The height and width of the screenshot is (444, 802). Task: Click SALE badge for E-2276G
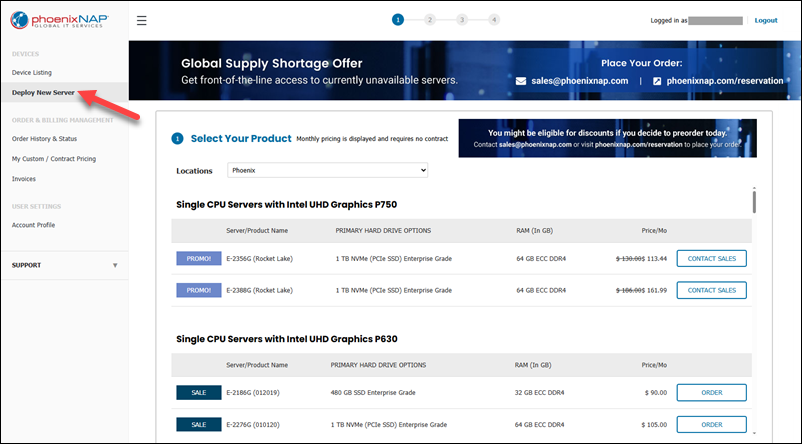(199, 425)
